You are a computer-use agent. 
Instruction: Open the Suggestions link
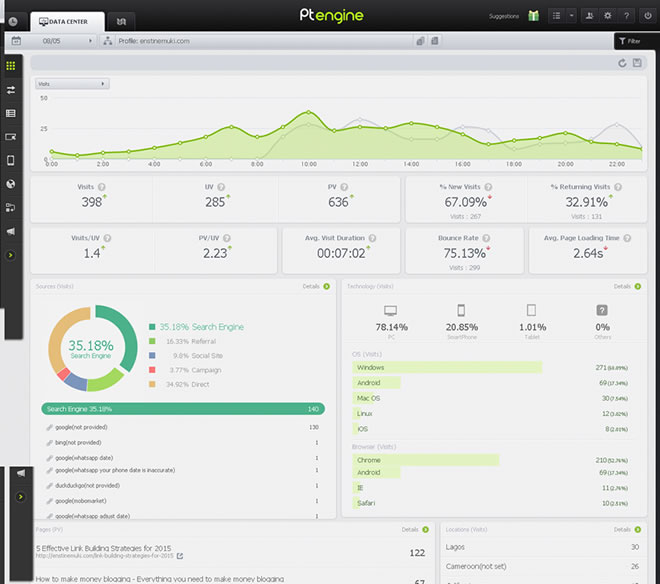tap(503, 16)
